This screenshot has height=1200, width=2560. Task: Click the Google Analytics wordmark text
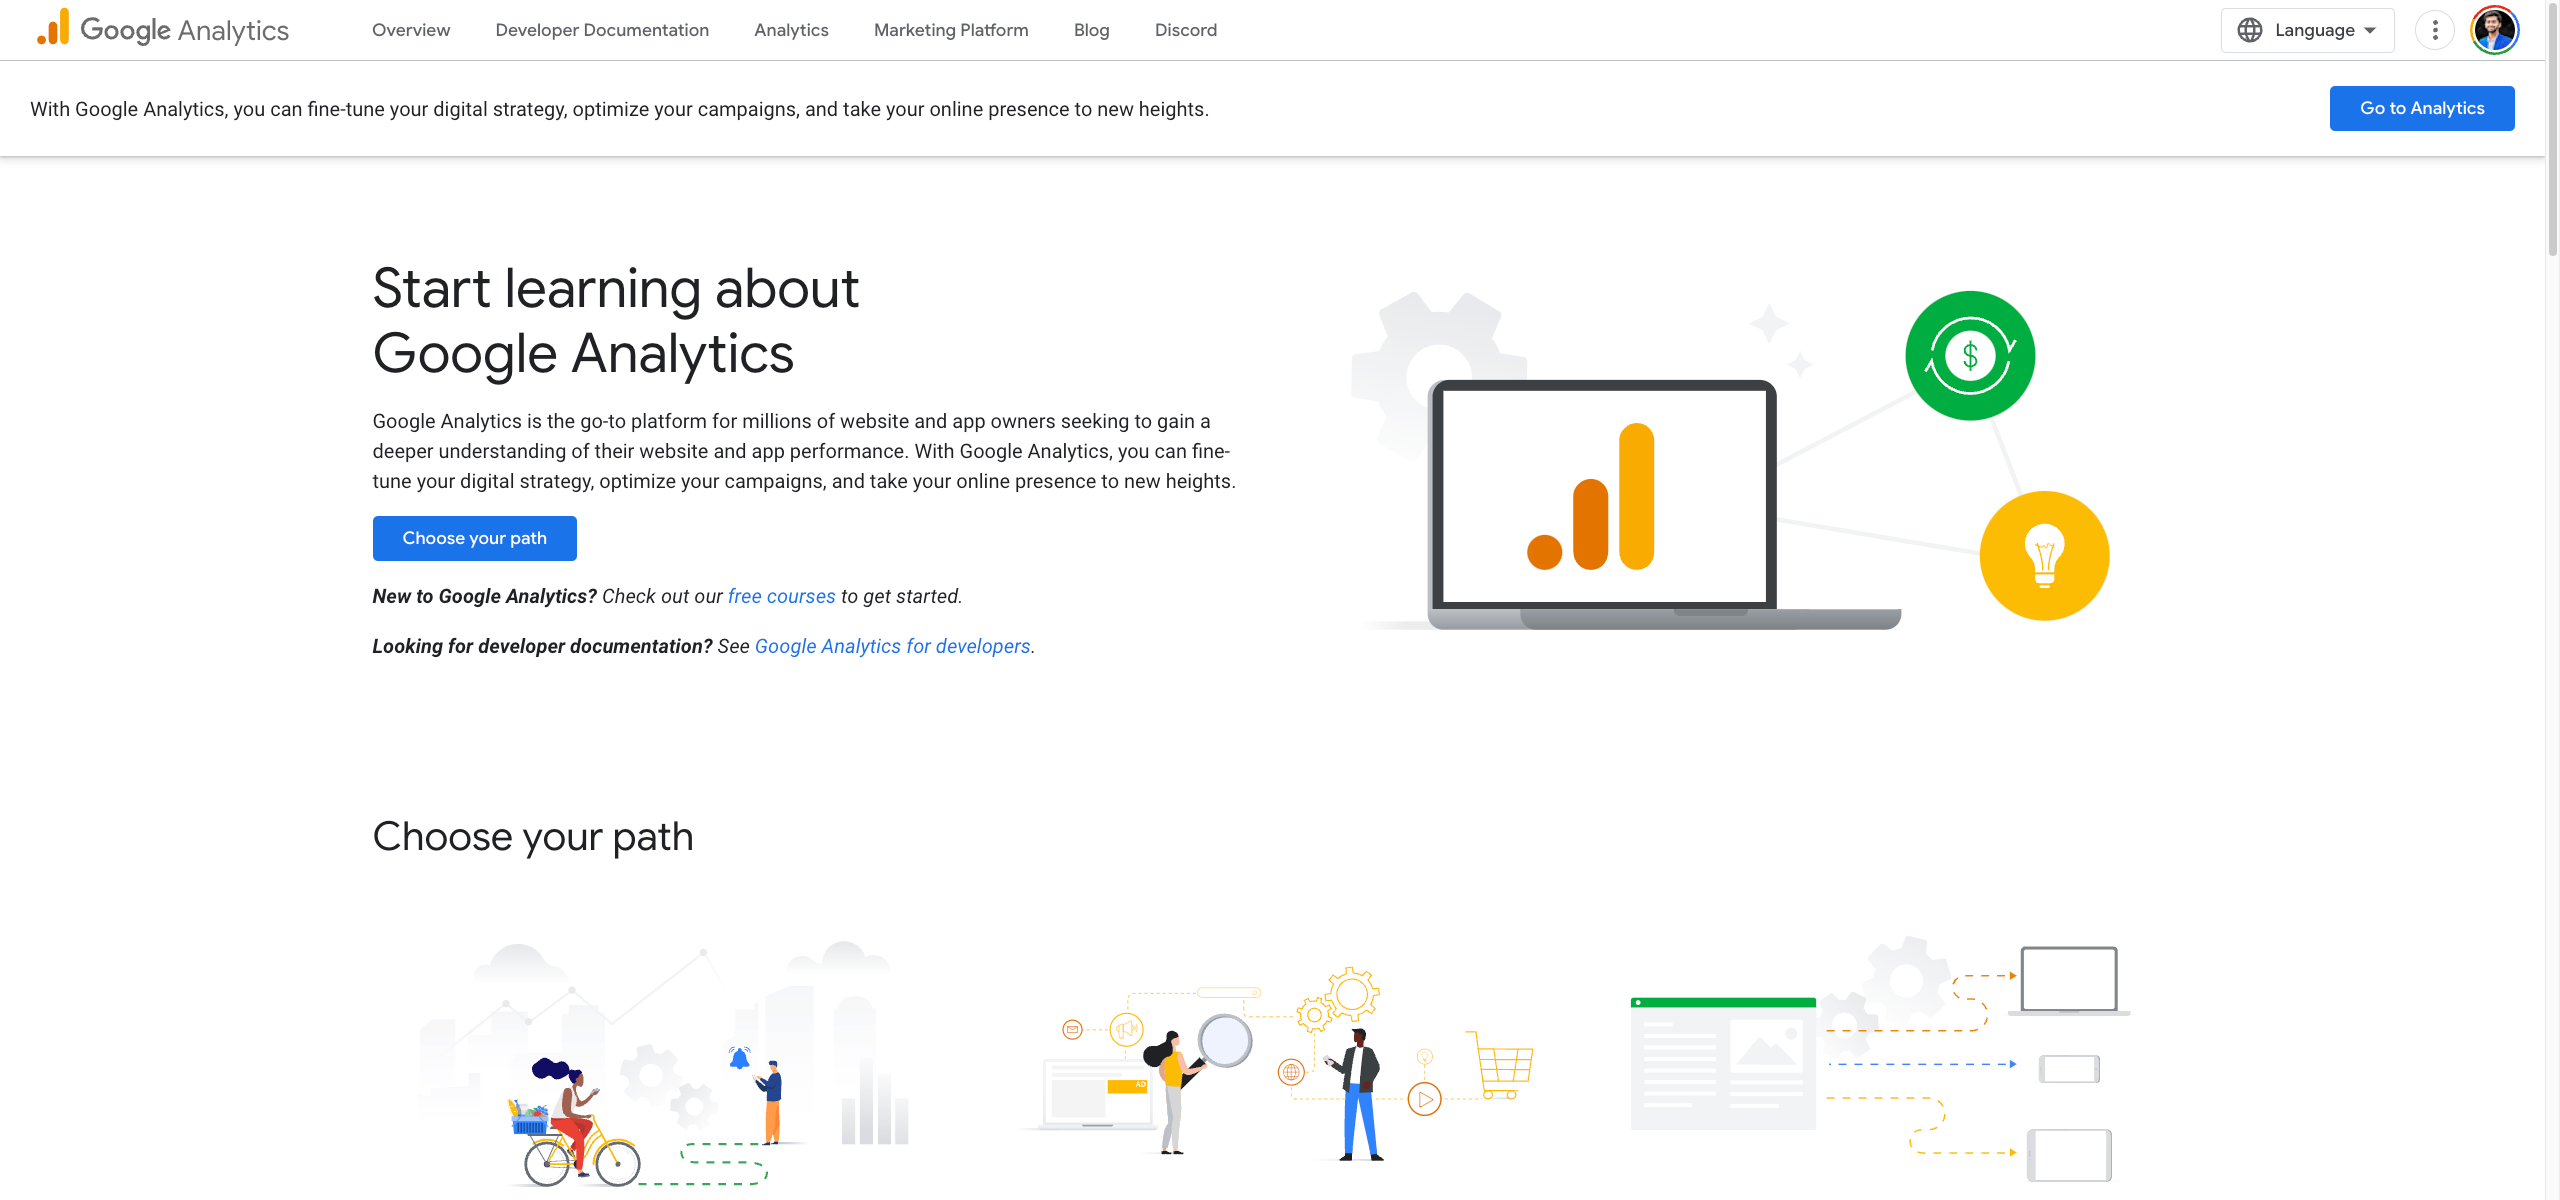click(184, 30)
